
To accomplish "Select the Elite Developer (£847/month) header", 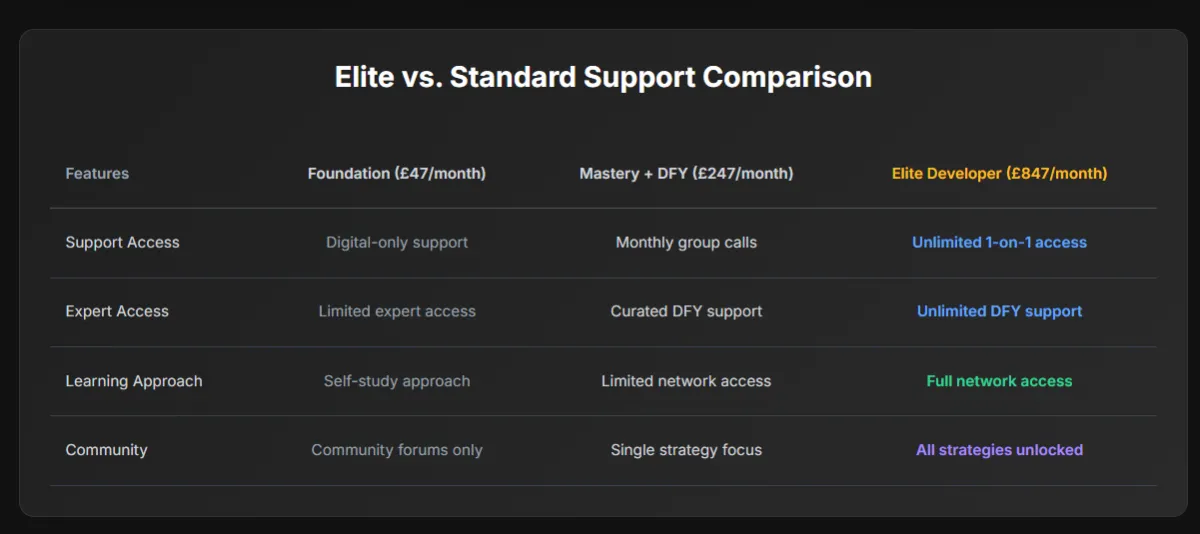I will [999, 174].
